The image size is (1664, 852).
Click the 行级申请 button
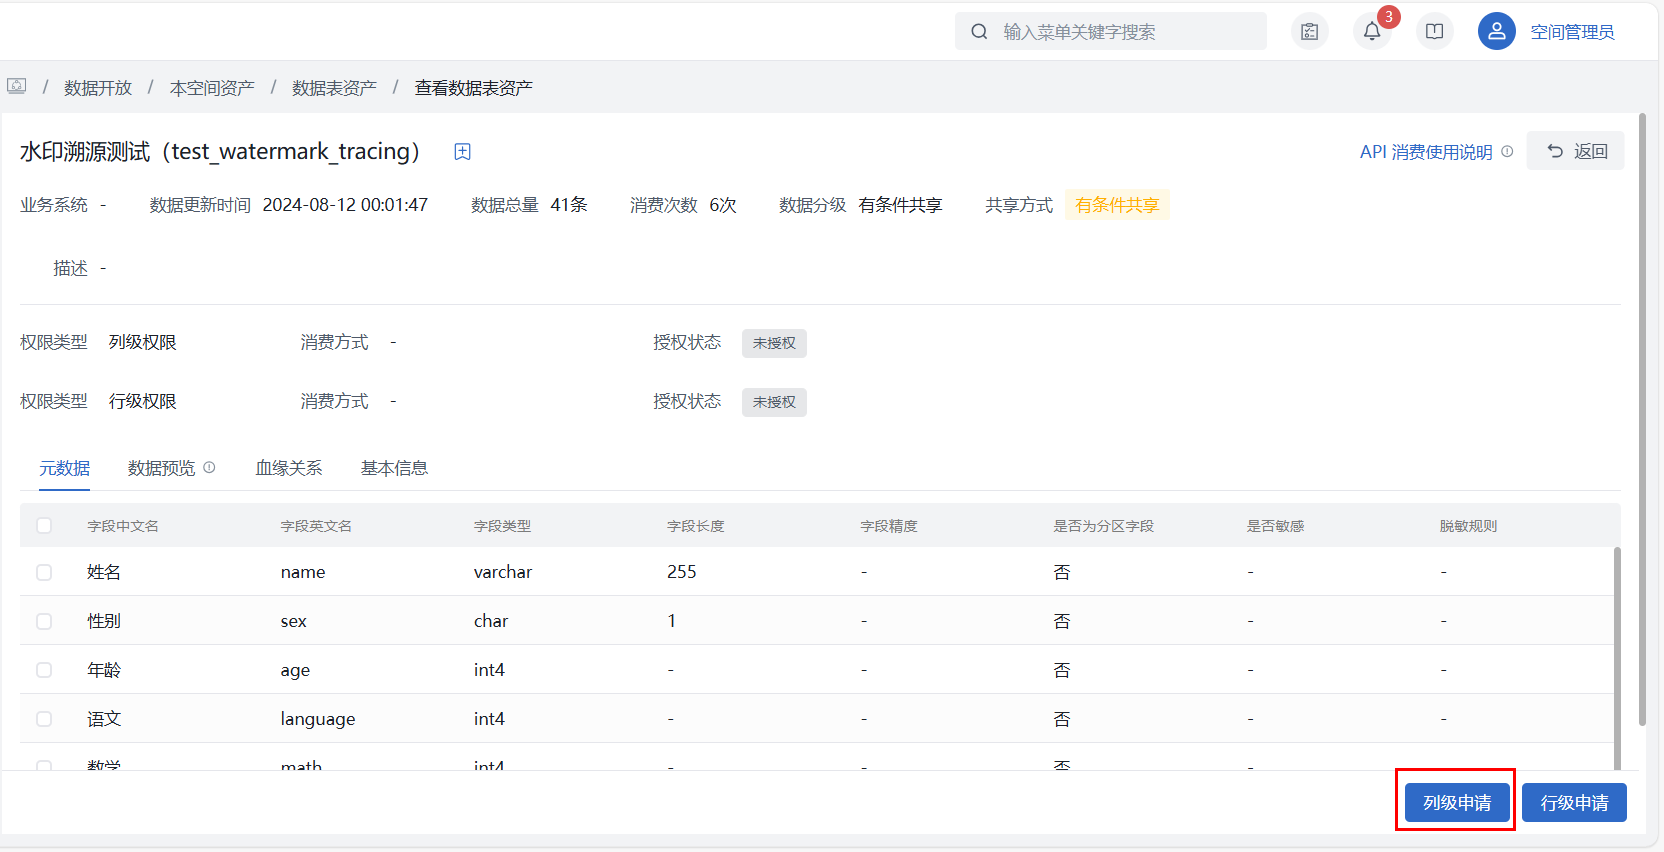1574,802
